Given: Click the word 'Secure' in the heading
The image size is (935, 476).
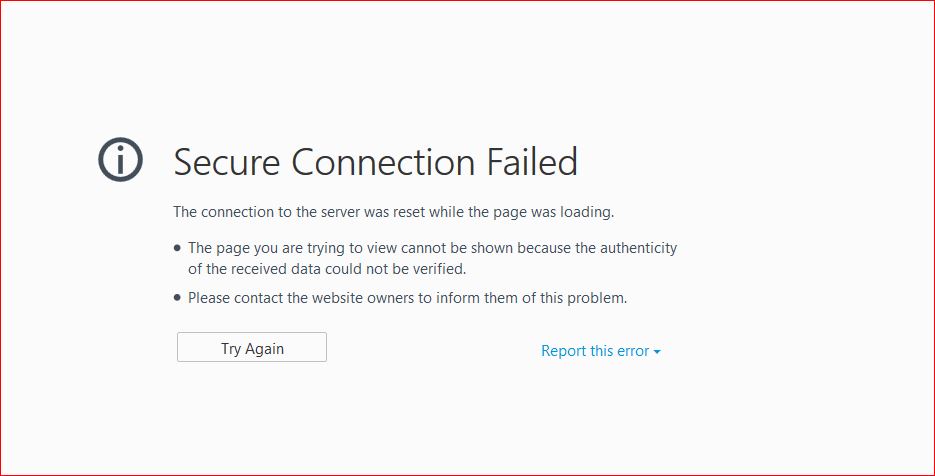Looking at the screenshot, I should click(227, 162).
